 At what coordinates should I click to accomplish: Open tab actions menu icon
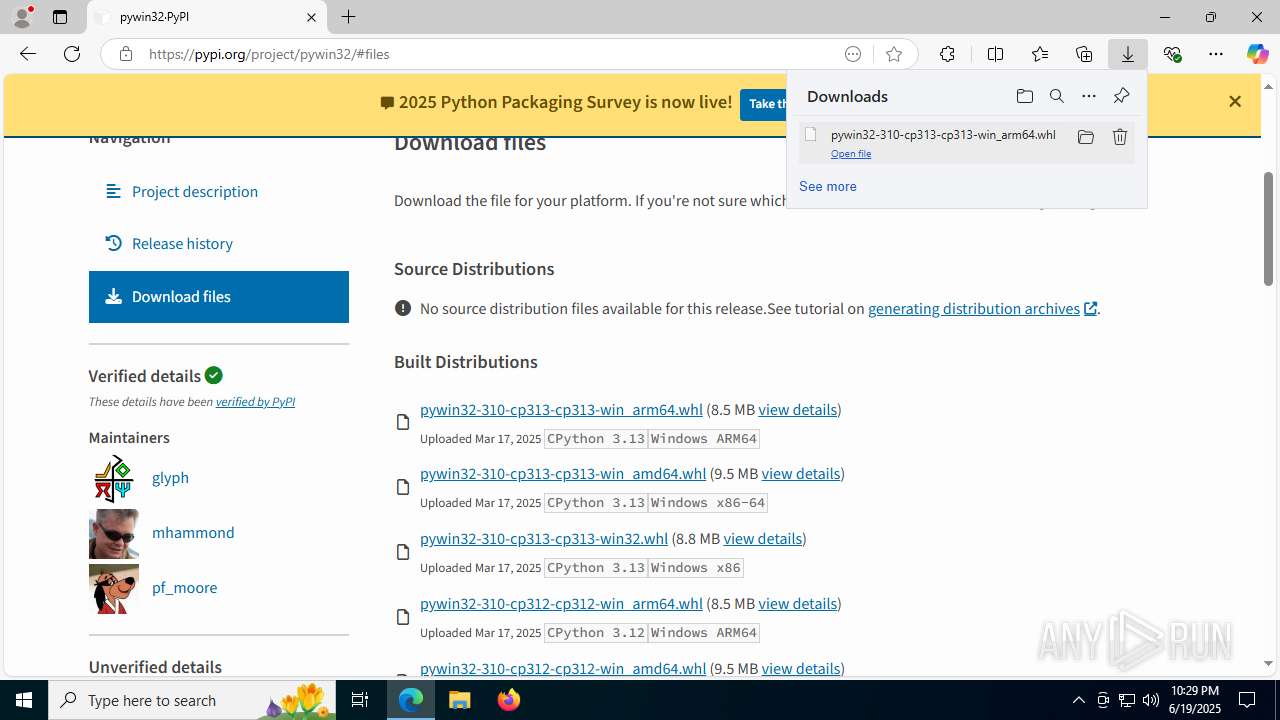point(60,17)
